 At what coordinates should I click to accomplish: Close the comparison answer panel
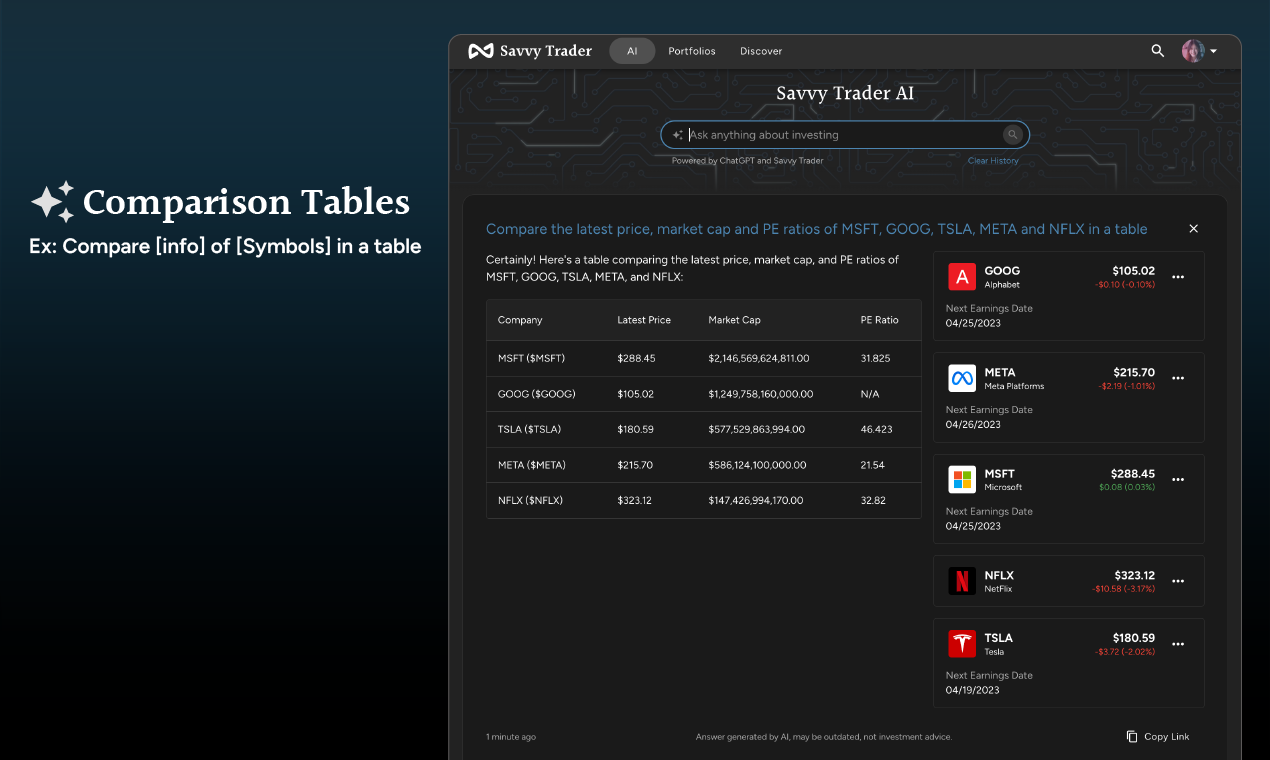(1193, 229)
